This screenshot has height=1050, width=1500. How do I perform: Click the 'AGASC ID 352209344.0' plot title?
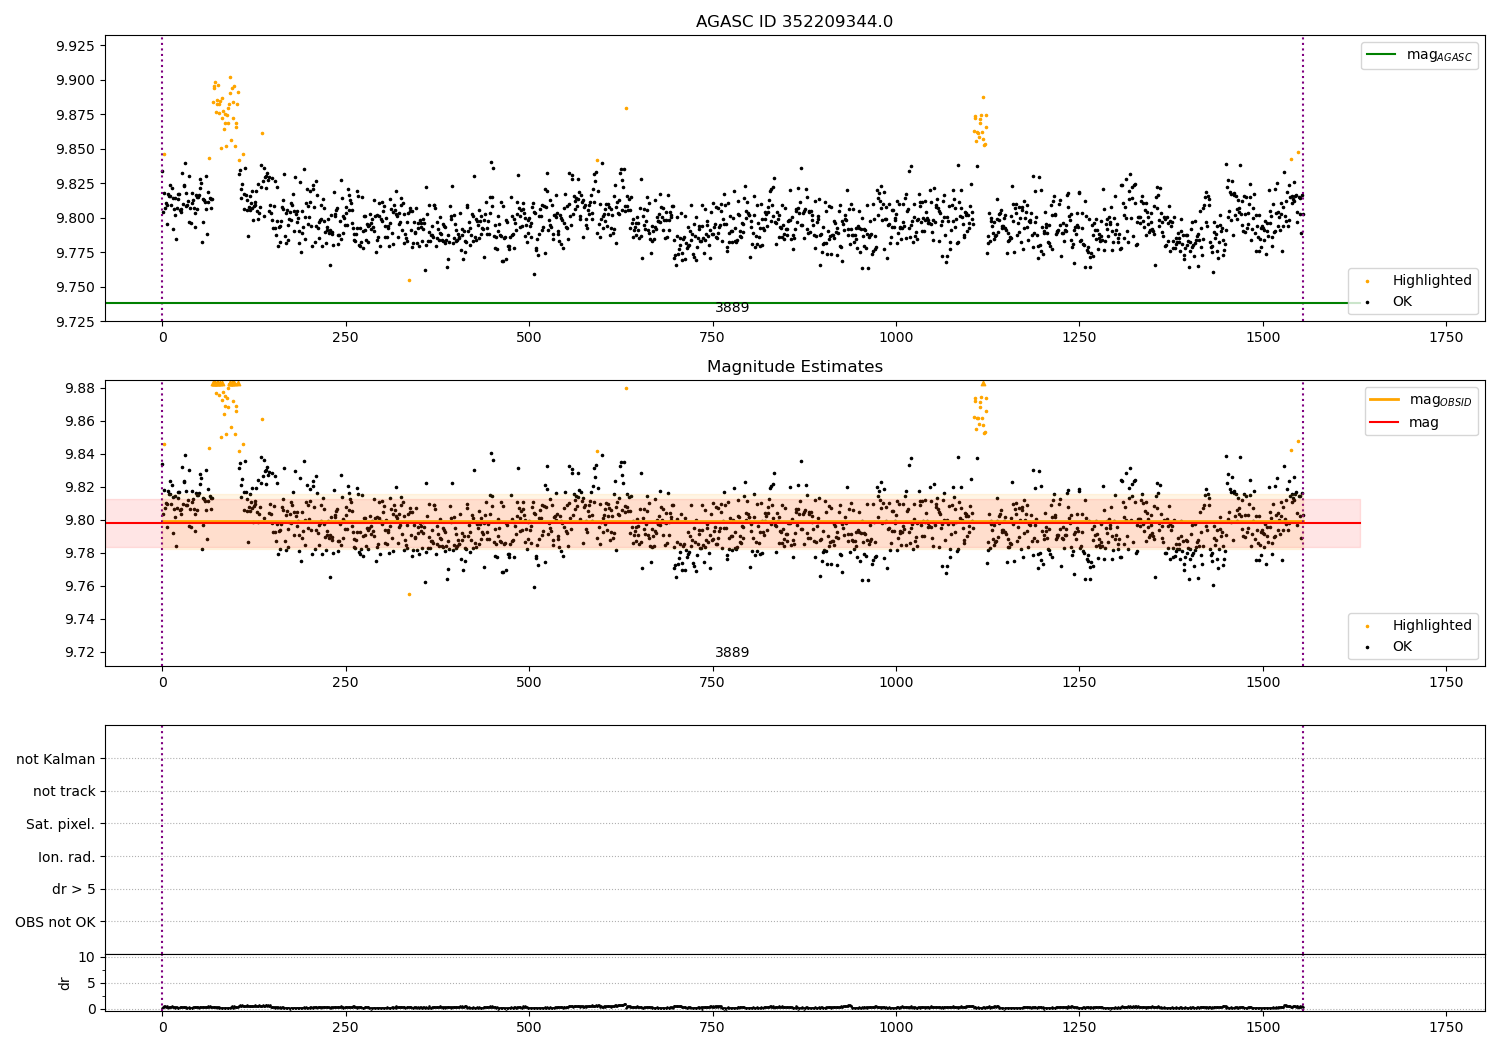pos(794,22)
